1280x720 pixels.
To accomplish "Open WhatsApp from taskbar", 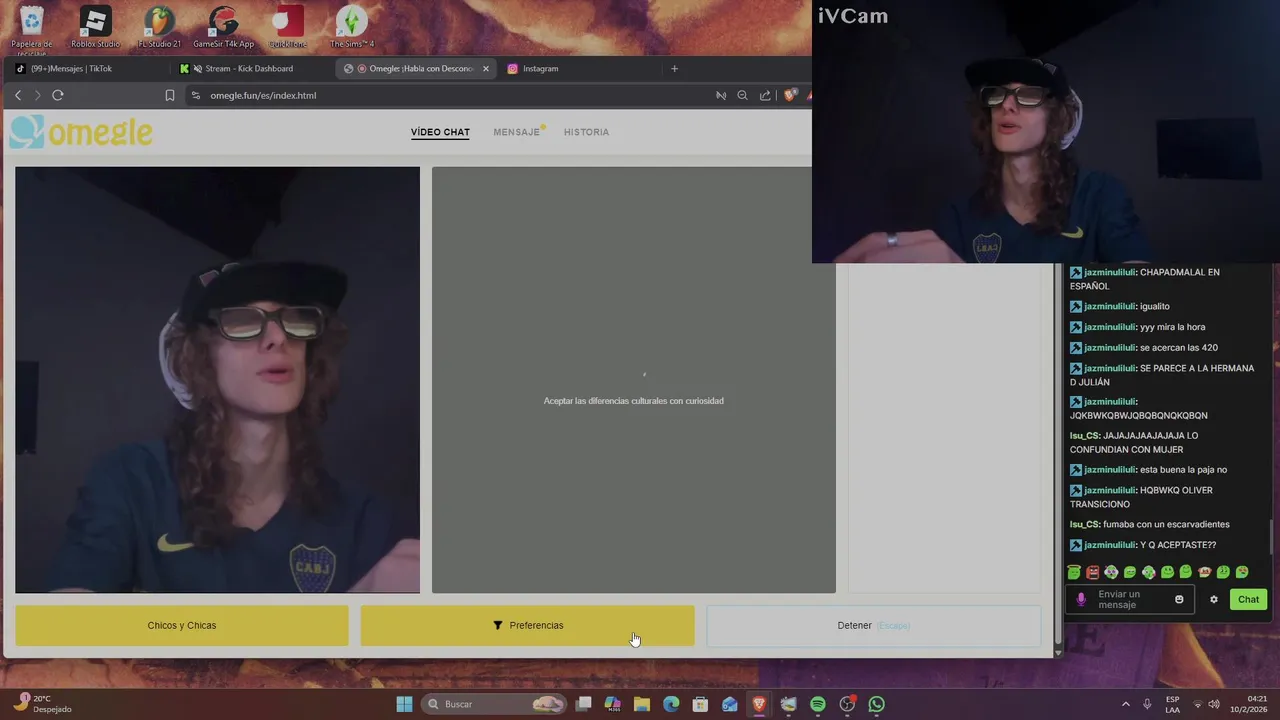I will [877, 704].
